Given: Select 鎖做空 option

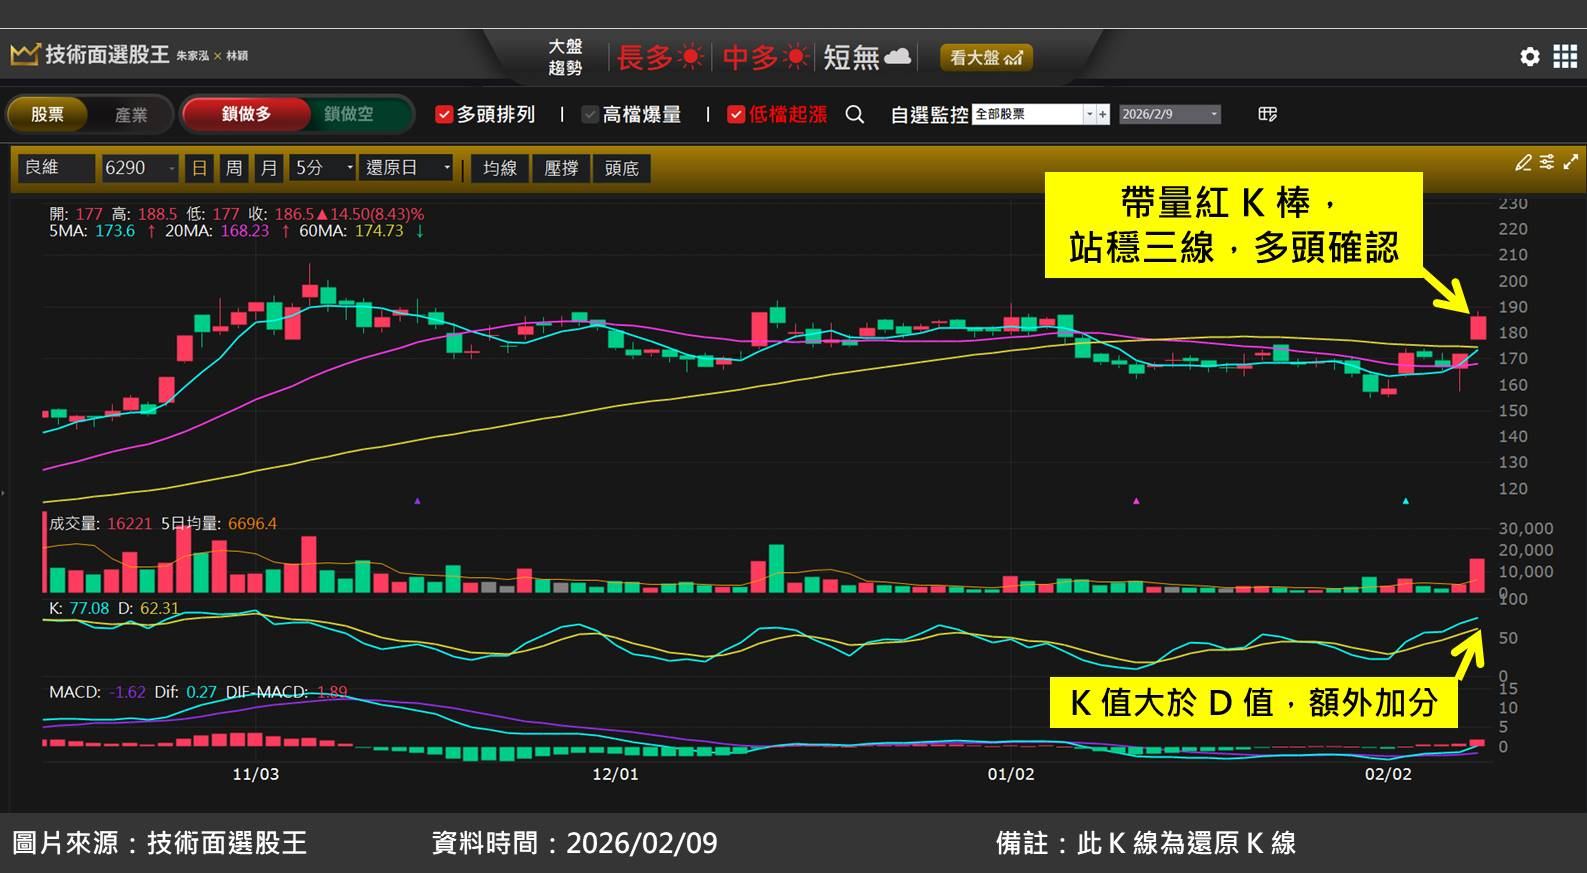Looking at the screenshot, I should [x=348, y=114].
